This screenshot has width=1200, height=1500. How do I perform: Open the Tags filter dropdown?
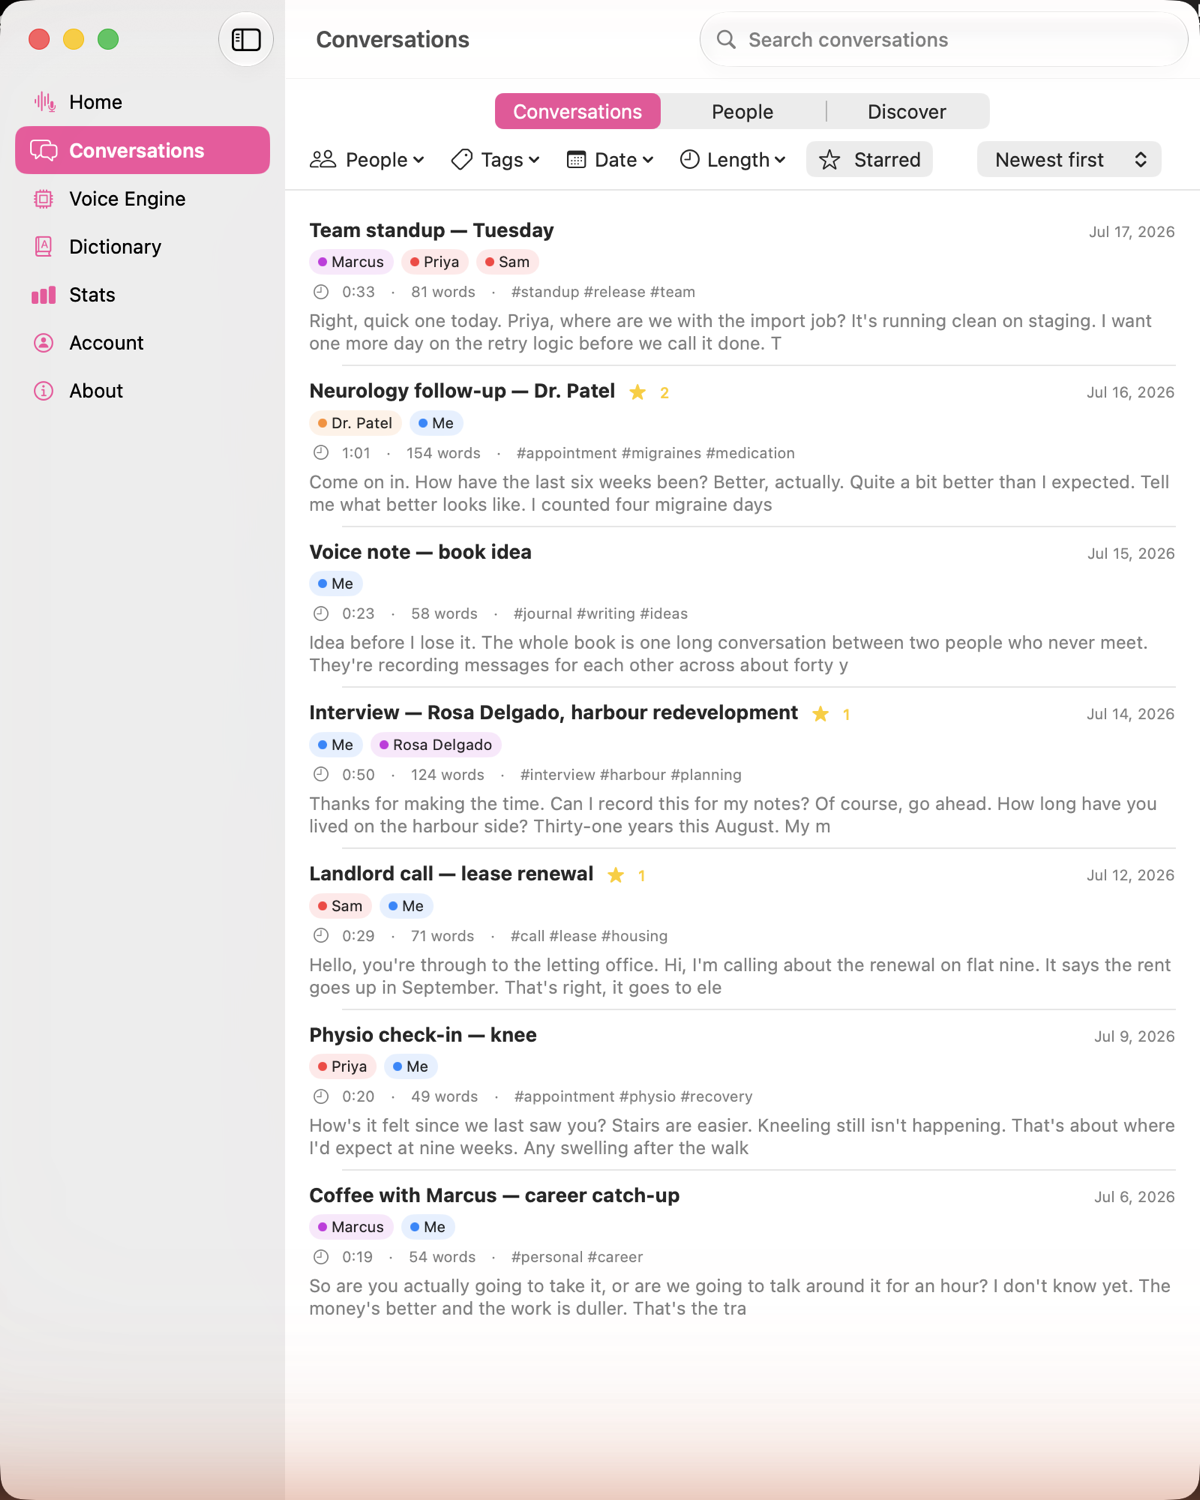tap(496, 160)
